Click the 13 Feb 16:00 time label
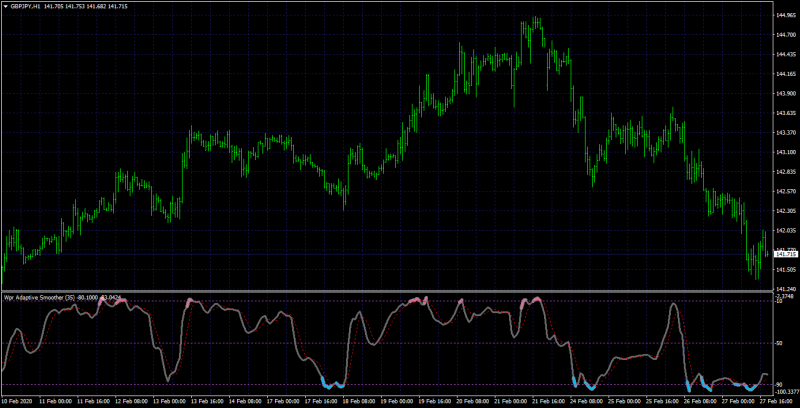800x408 pixels. click(x=207, y=402)
